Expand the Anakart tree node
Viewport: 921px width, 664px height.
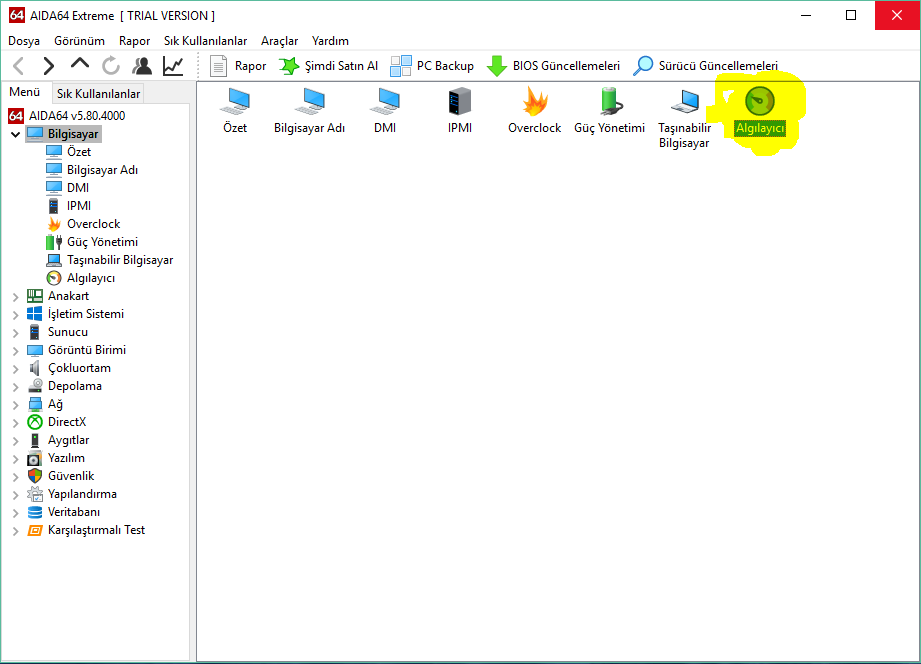[x=16, y=297]
